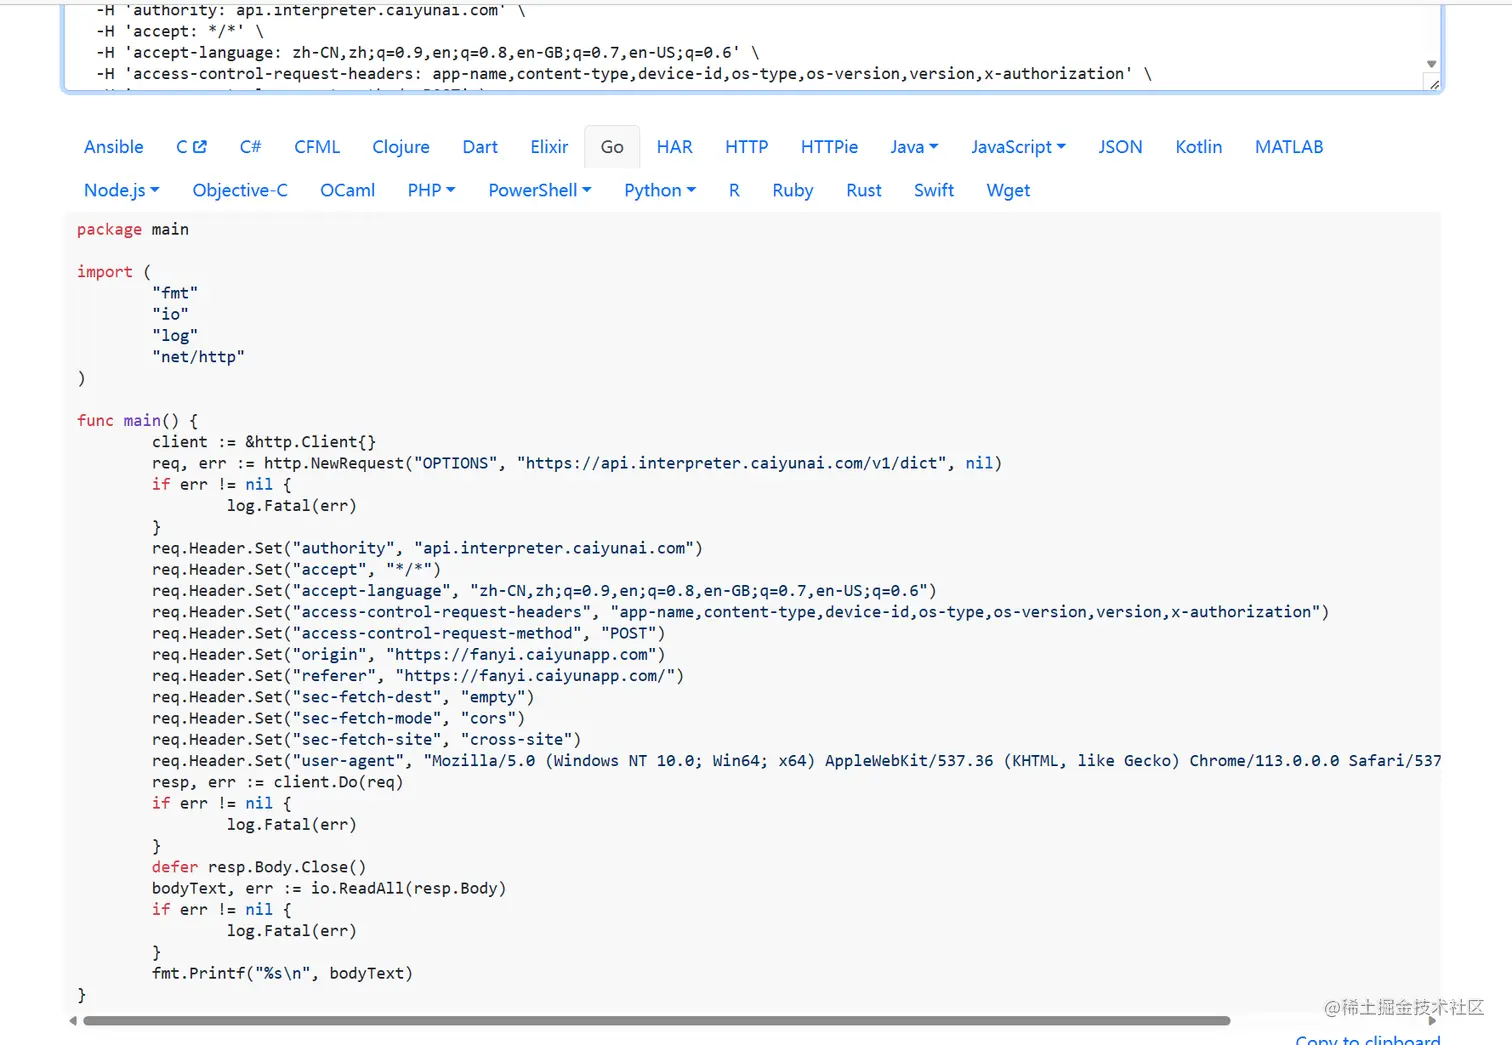Viewport: 1512px width, 1045px height.
Task: Switch to Clojure code output
Action: 401,147
